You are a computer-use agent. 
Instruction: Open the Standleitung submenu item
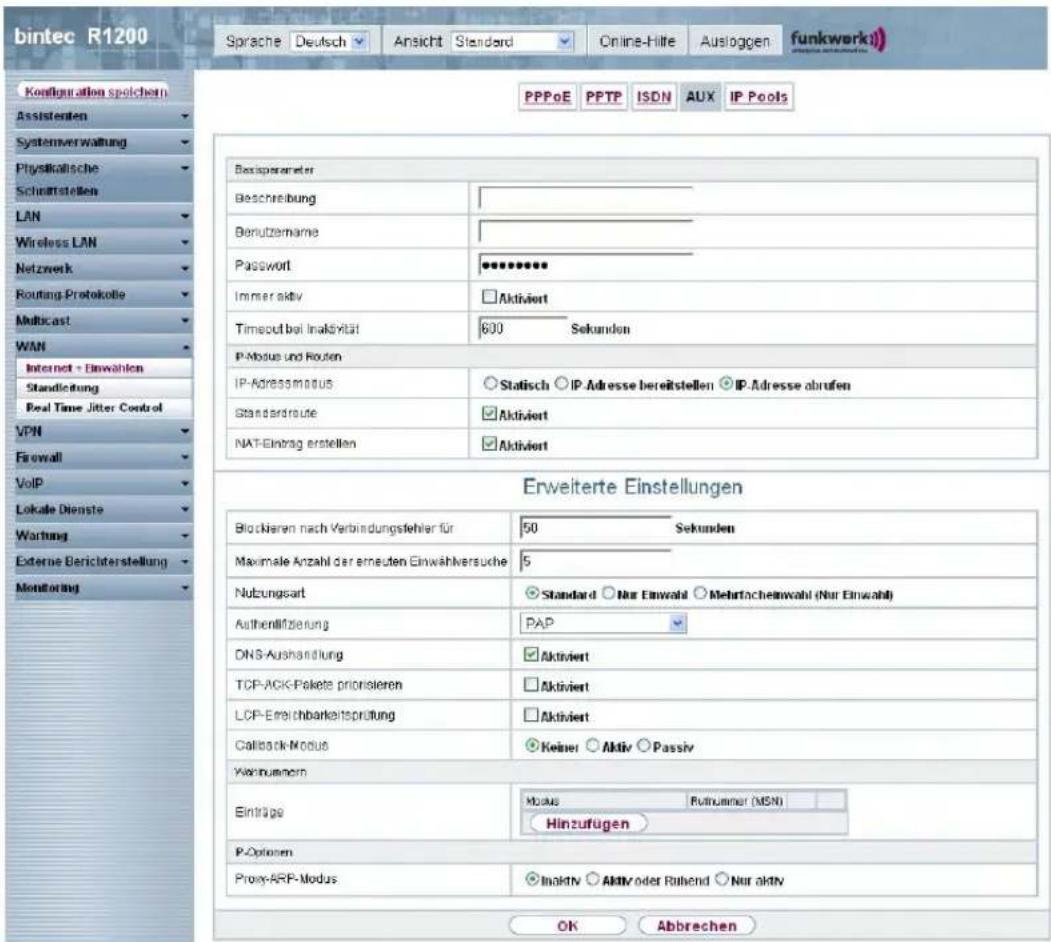(62, 388)
